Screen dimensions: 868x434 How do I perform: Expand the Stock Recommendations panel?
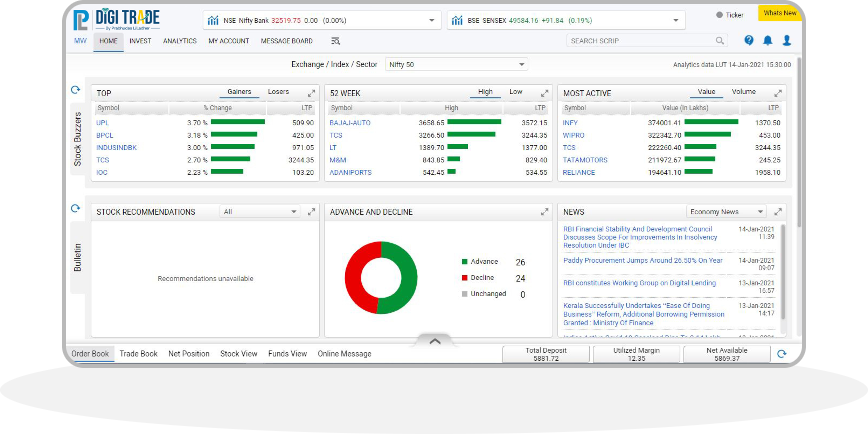tap(312, 211)
